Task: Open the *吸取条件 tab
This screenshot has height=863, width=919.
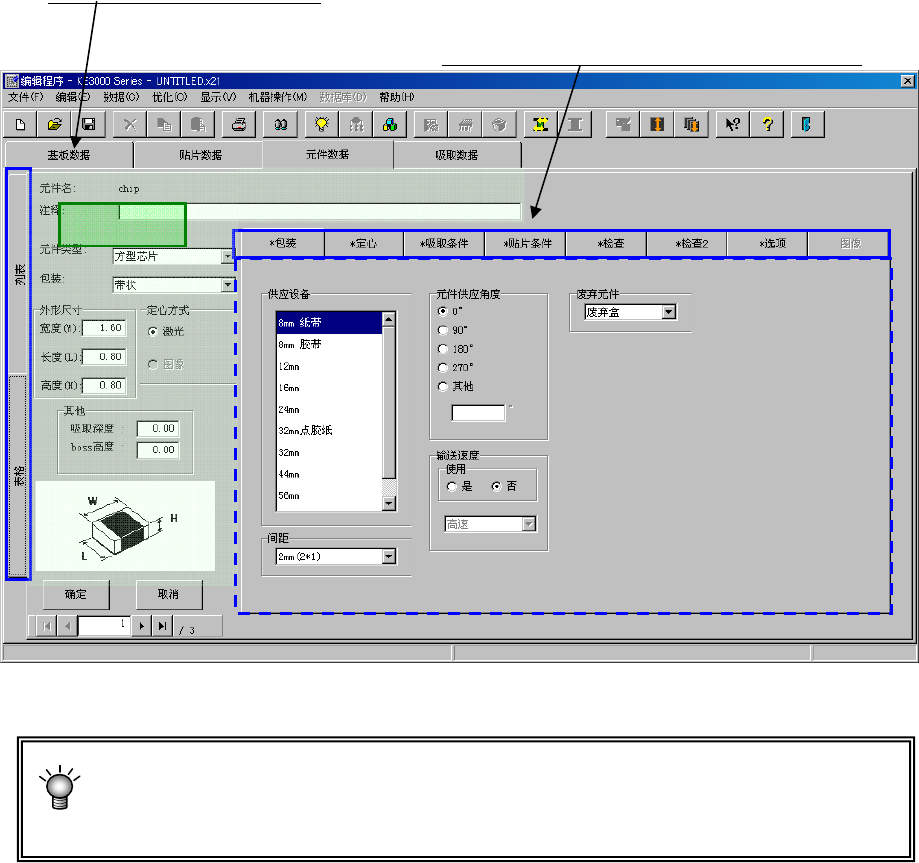Action: point(444,243)
